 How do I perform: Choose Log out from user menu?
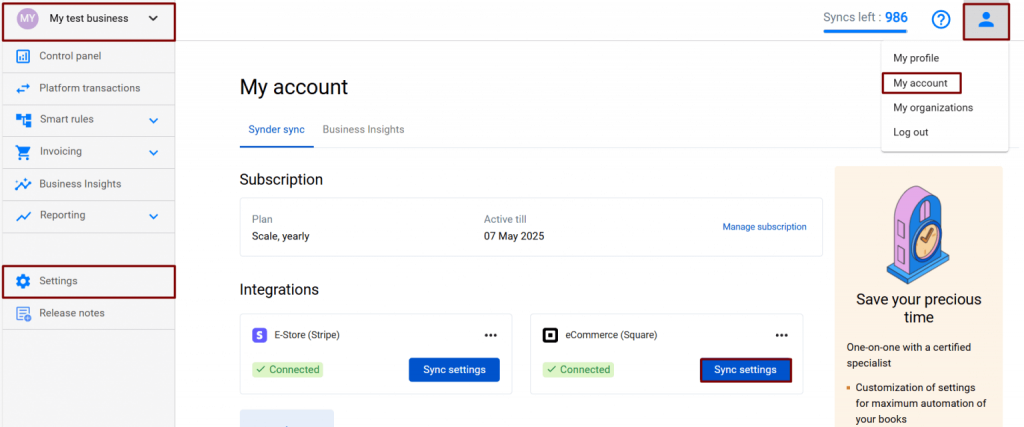910,132
